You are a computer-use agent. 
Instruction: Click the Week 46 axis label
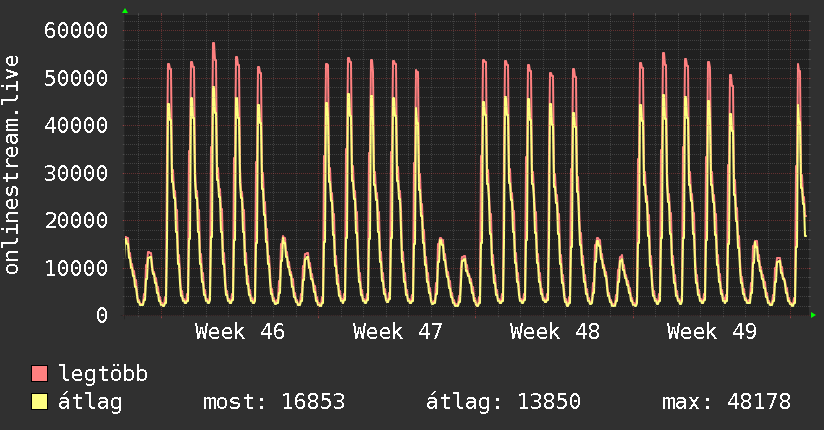pyautogui.click(x=240, y=332)
